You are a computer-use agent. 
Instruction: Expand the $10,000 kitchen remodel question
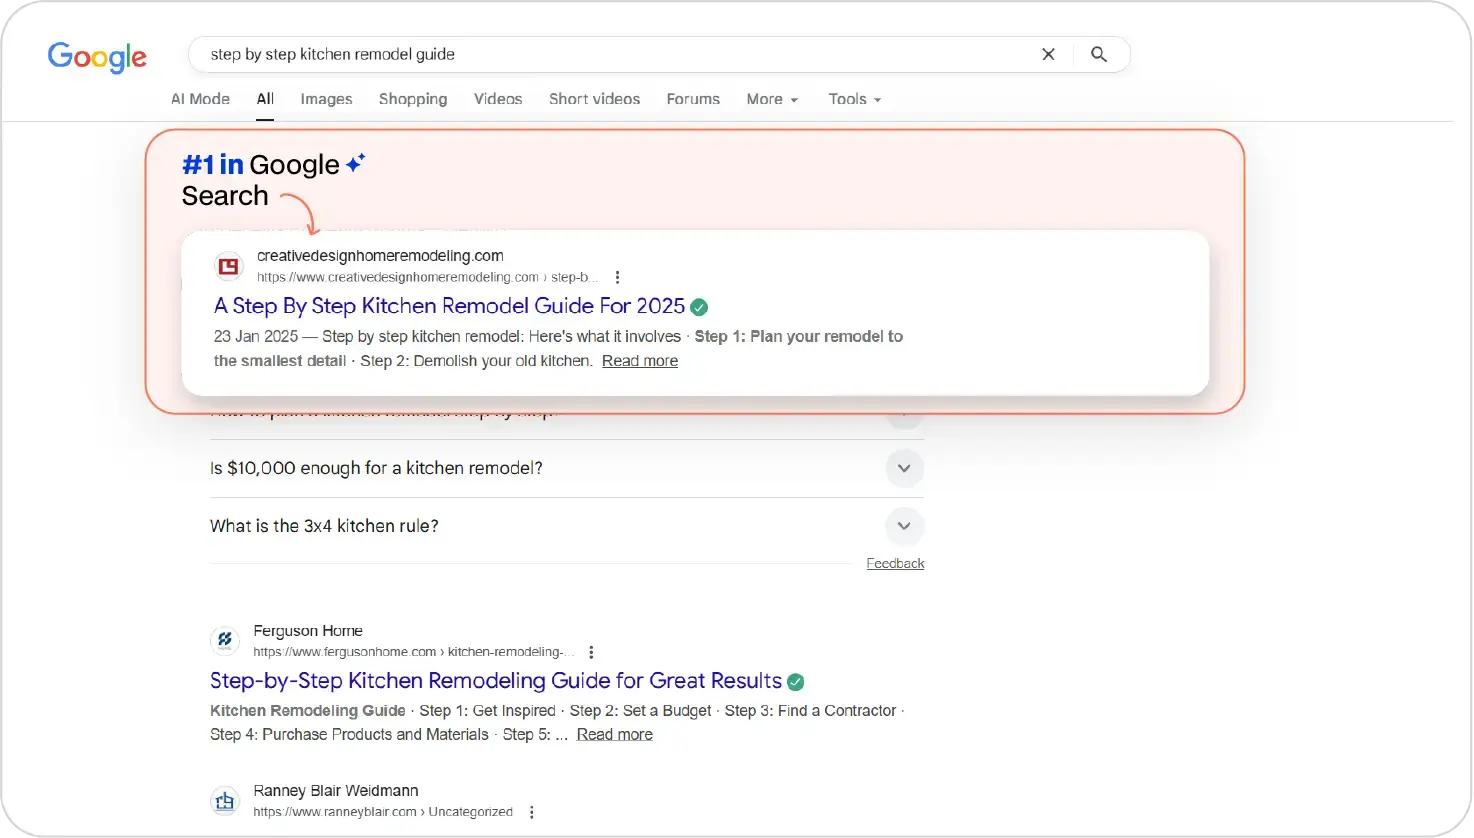click(903, 468)
